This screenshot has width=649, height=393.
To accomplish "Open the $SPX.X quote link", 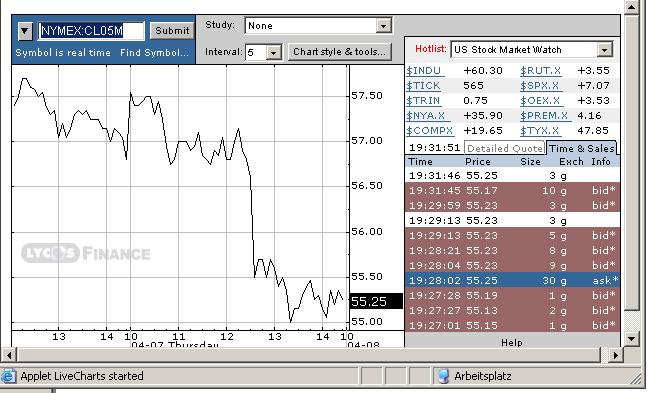I will coord(541,86).
